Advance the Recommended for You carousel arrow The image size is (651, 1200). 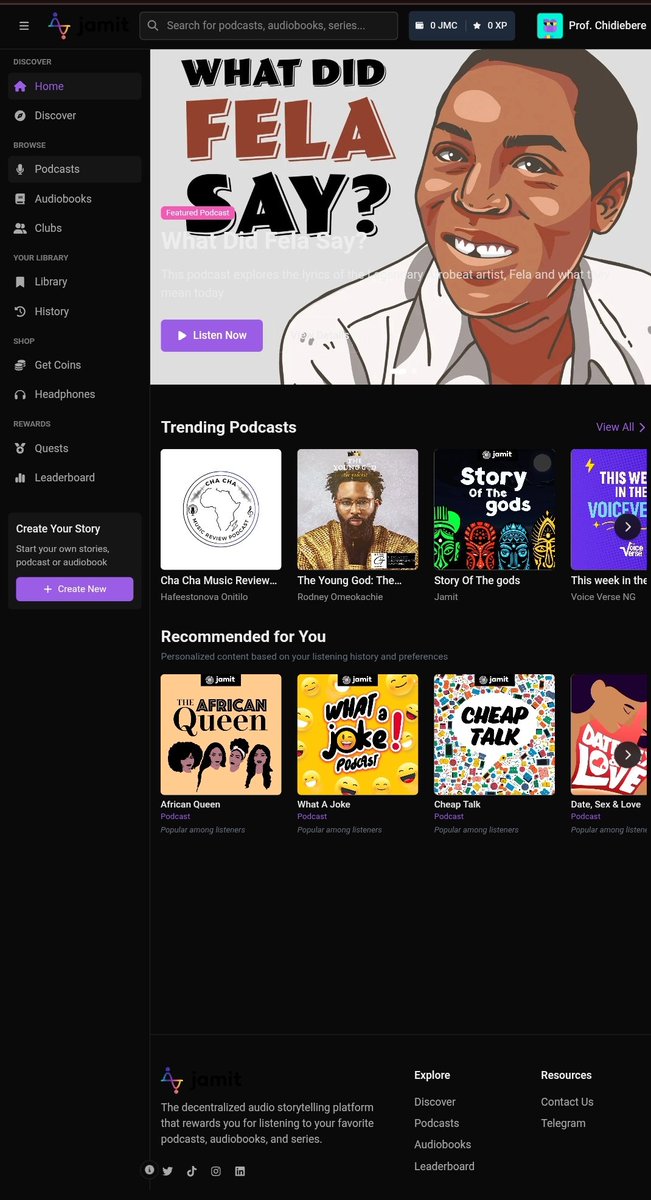[x=627, y=754]
